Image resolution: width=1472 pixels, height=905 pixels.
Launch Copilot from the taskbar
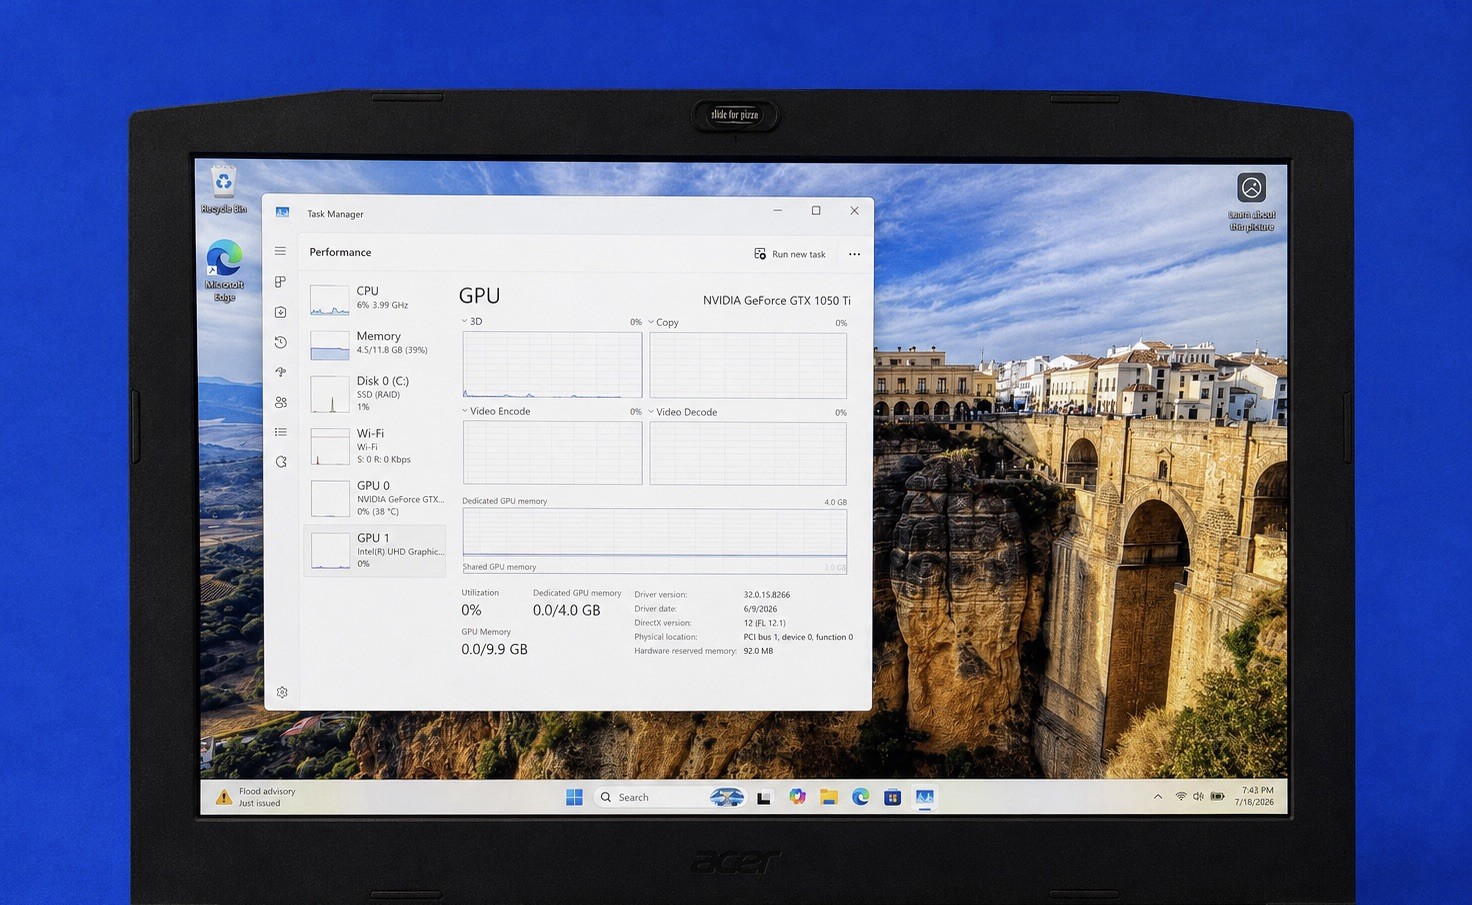pyautogui.click(x=797, y=797)
